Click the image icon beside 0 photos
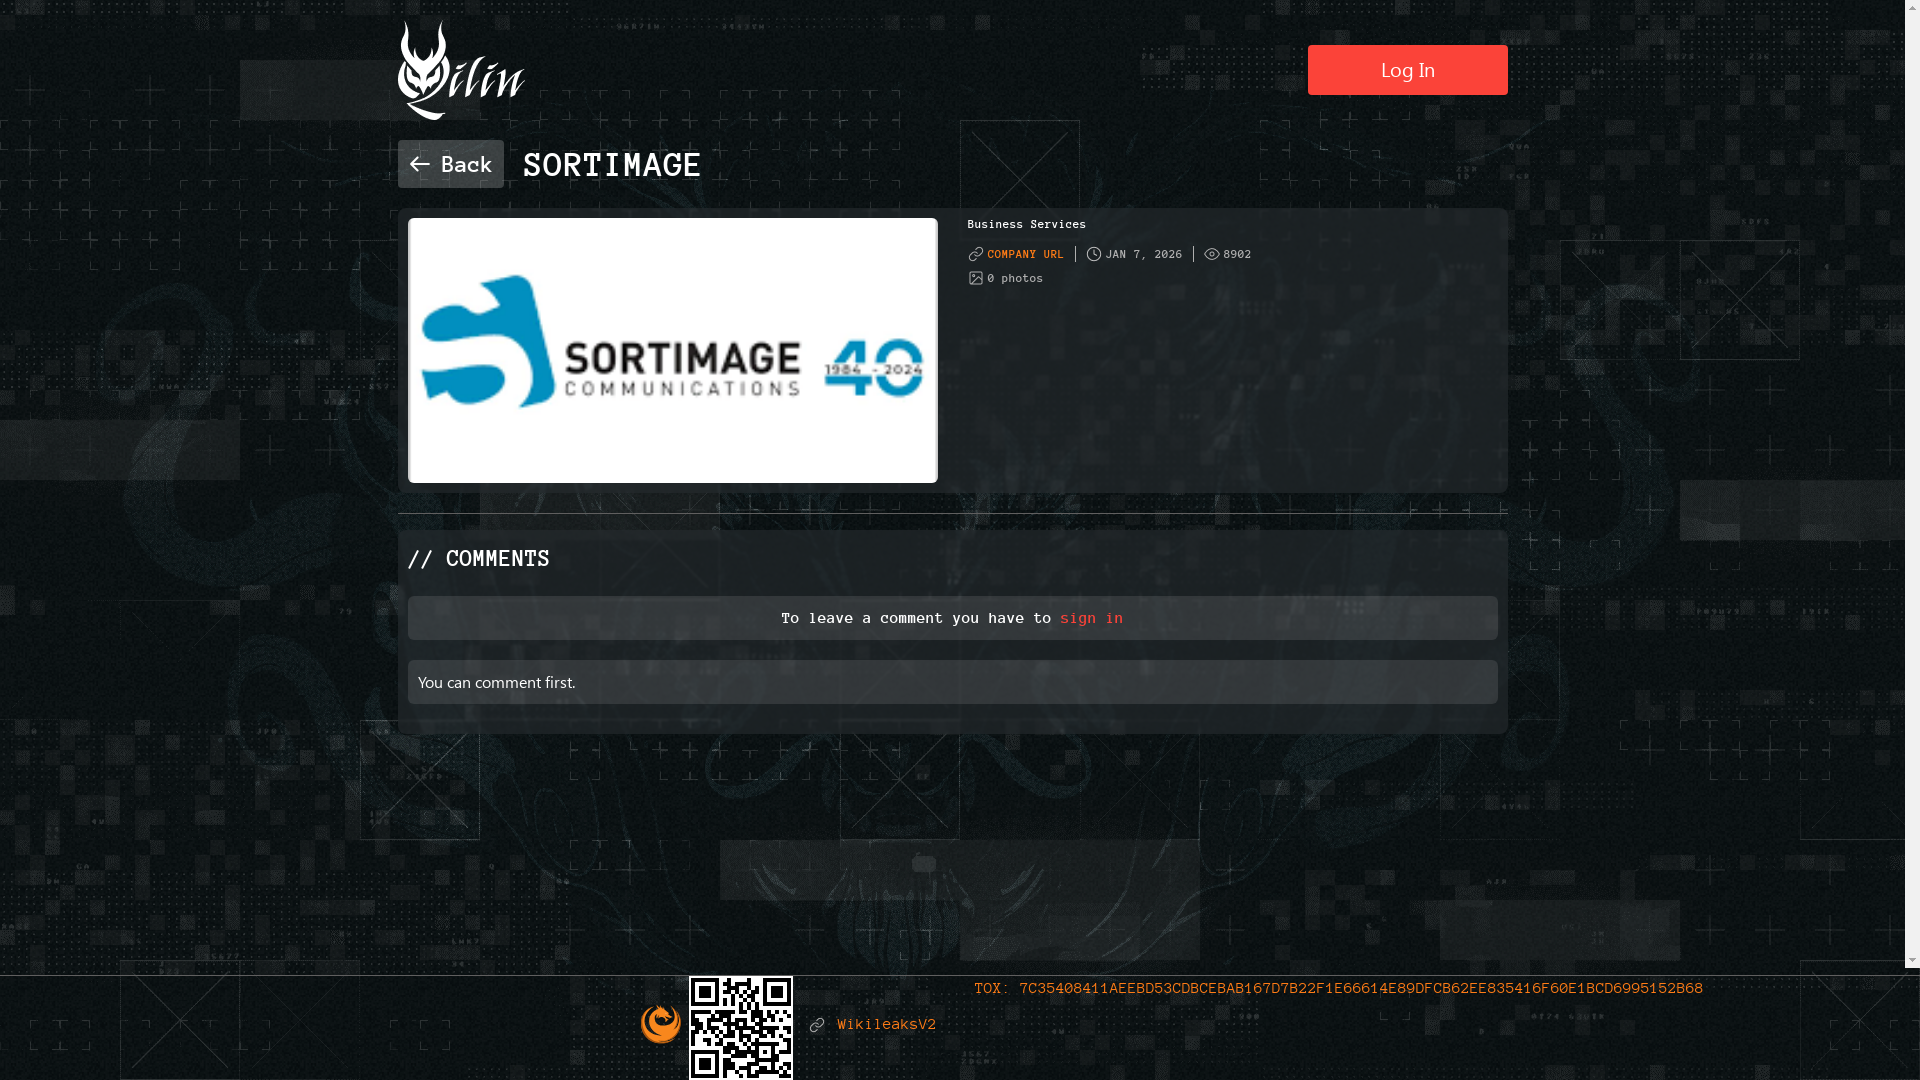Image resolution: width=1920 pixels, height=1080 pixels. pyautogui.click(x=976, y=278)
